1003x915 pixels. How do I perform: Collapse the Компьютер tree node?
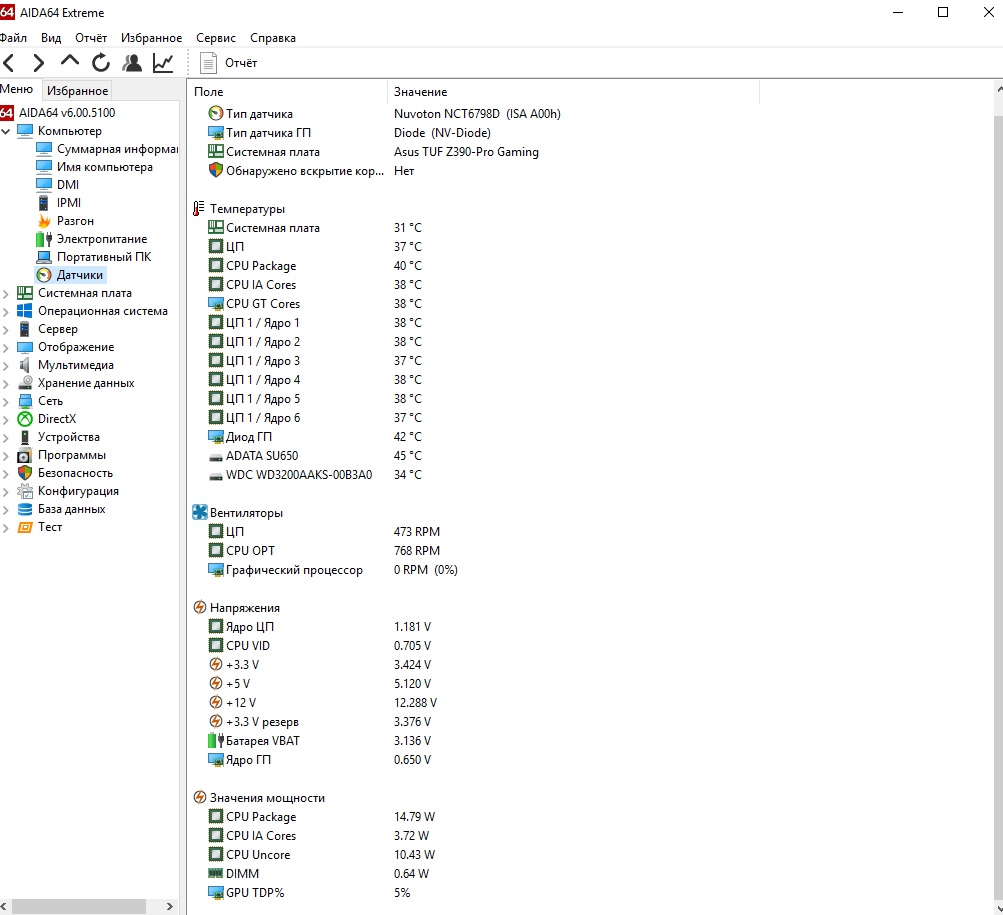point(6,131)
